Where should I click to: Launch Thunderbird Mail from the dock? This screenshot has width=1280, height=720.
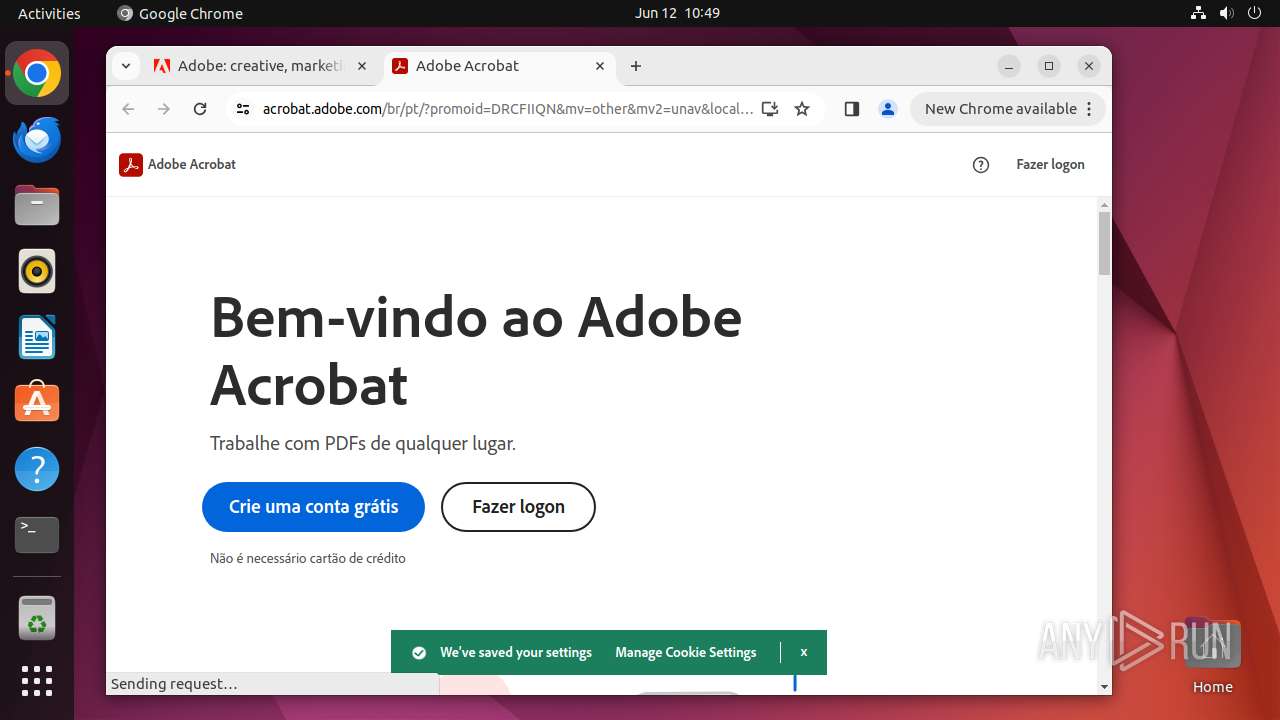tap(37, 140)
